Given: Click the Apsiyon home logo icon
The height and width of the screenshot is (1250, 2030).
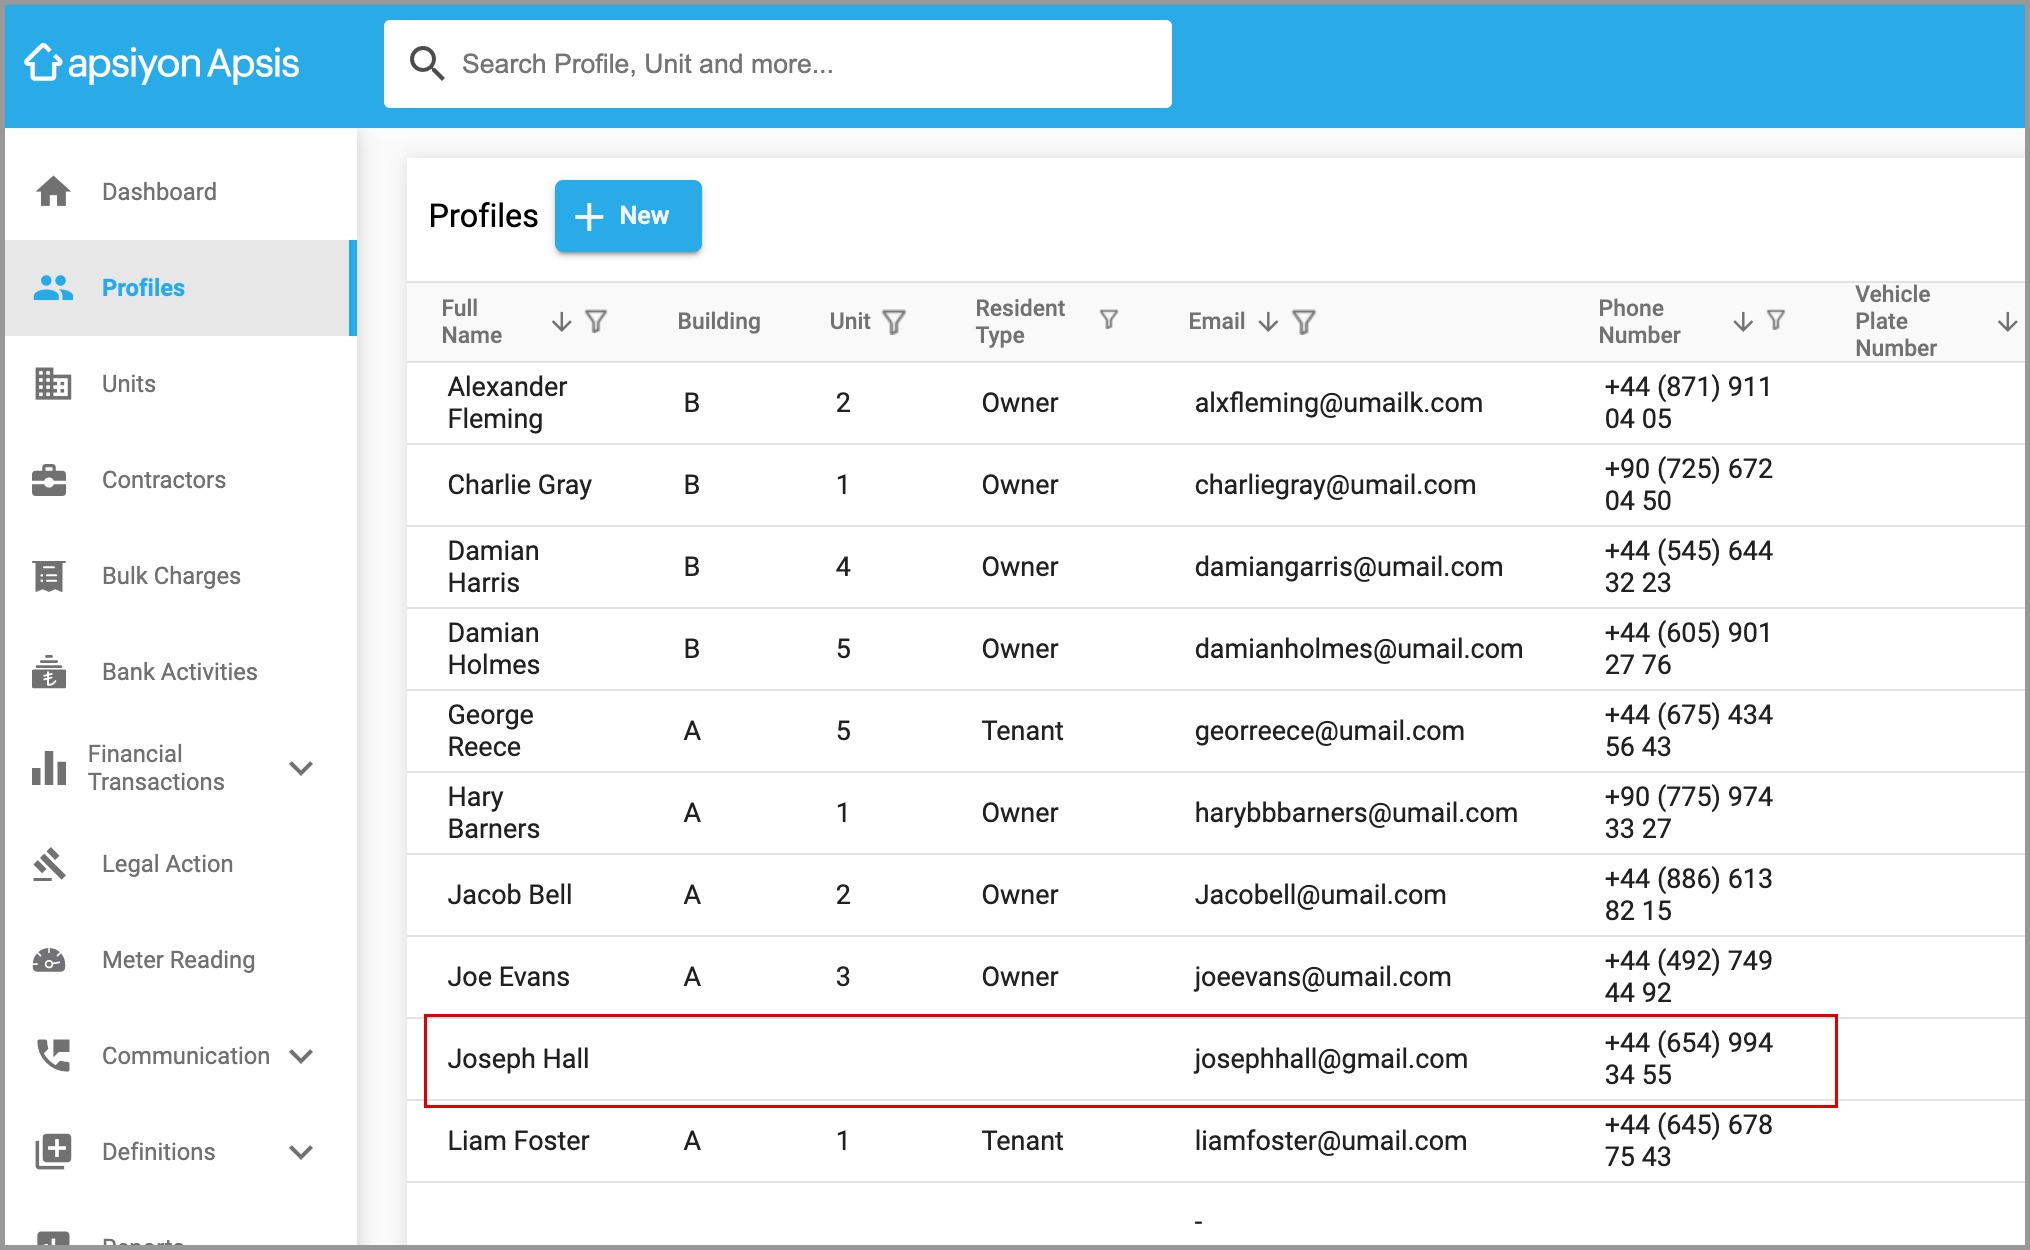Looking at the screenshot, I should (x=44, y=63).
